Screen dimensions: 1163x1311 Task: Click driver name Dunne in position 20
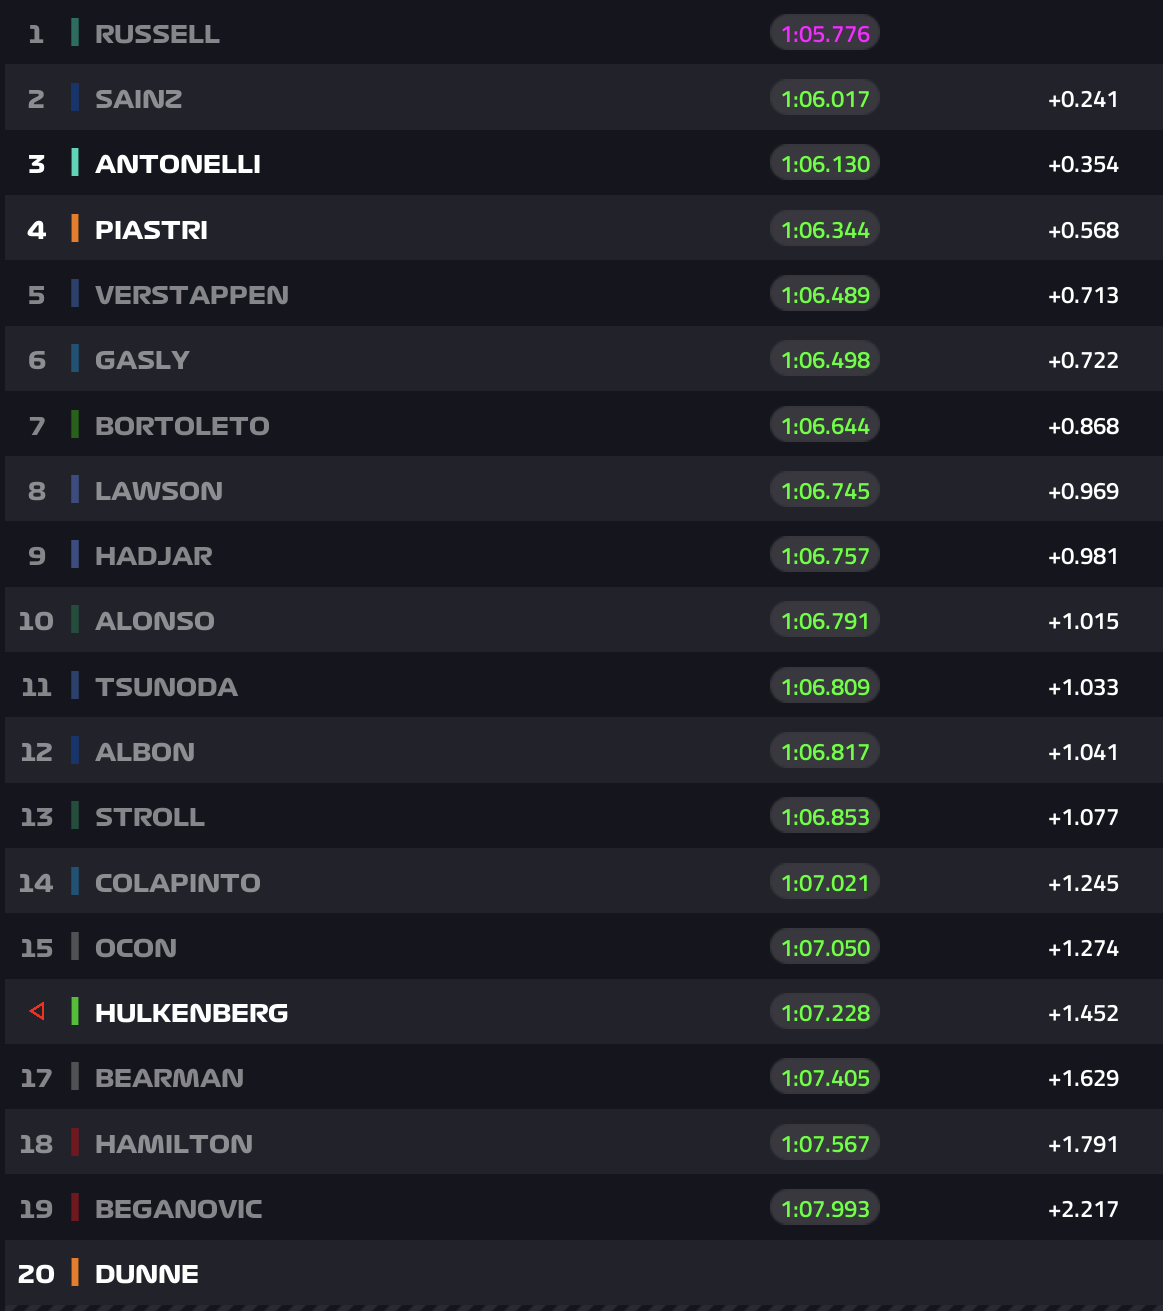coord(147,1274)
